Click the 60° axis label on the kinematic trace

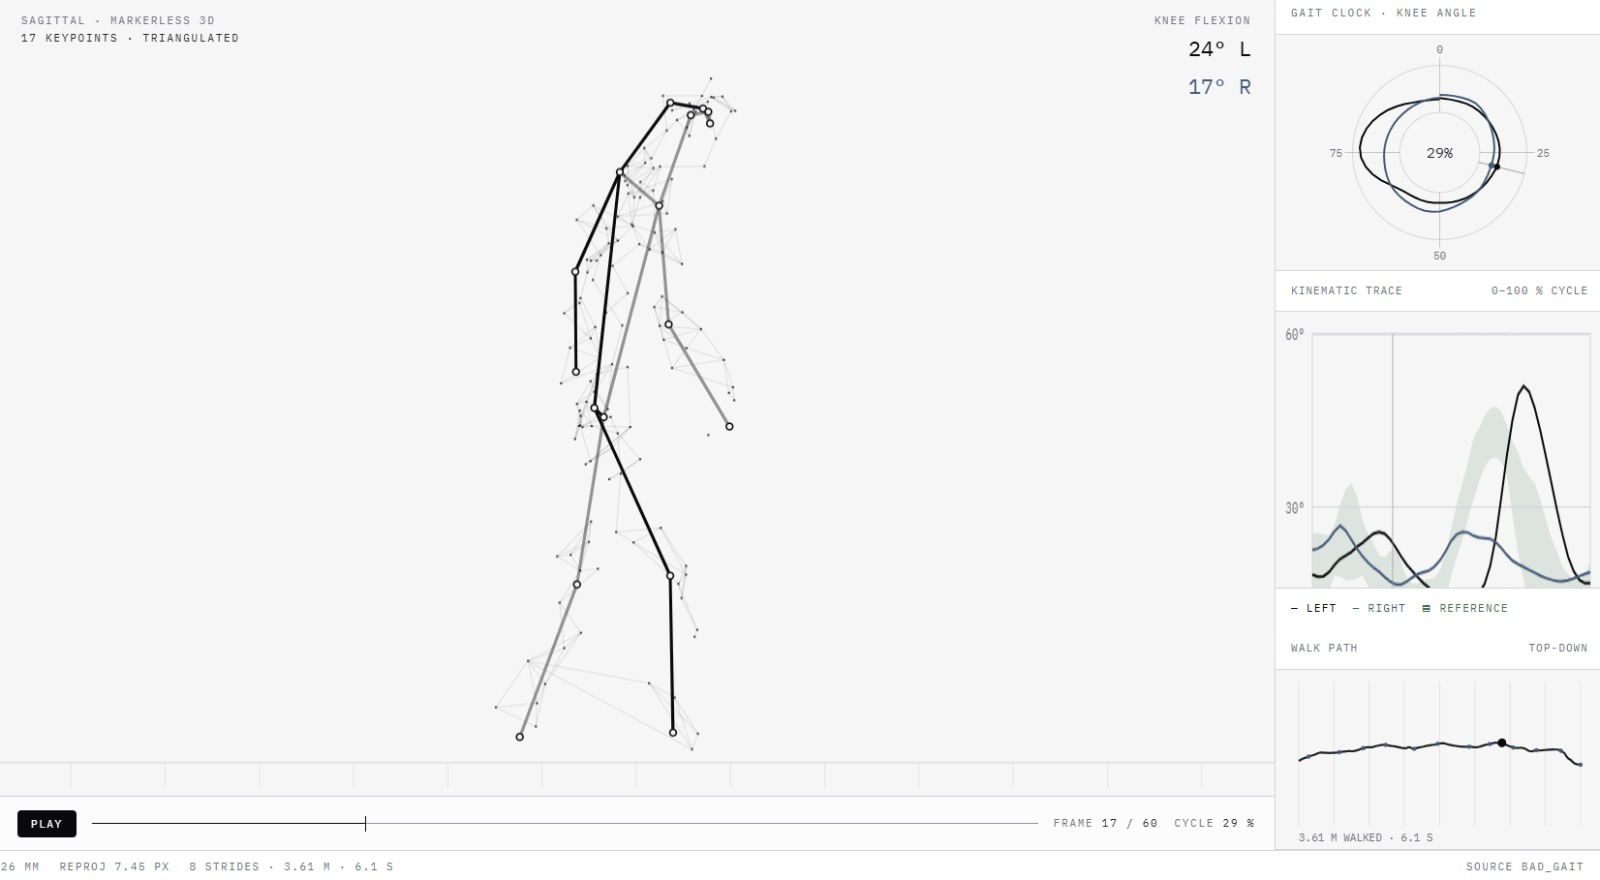click(x=1295, y=335)
